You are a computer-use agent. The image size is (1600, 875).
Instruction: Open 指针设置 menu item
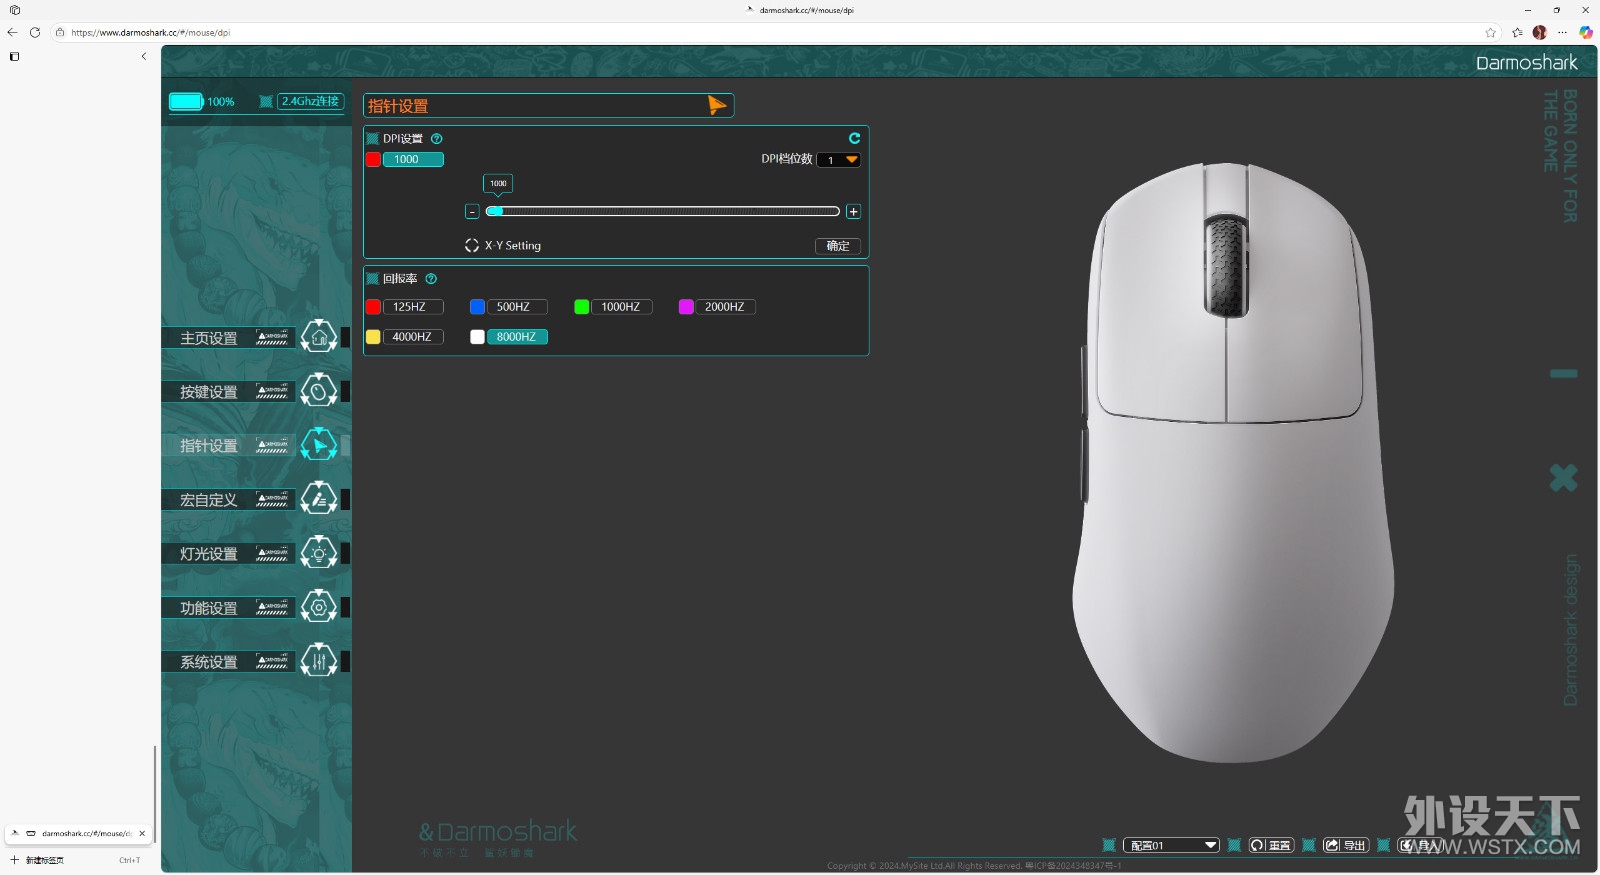coord(209,446)
